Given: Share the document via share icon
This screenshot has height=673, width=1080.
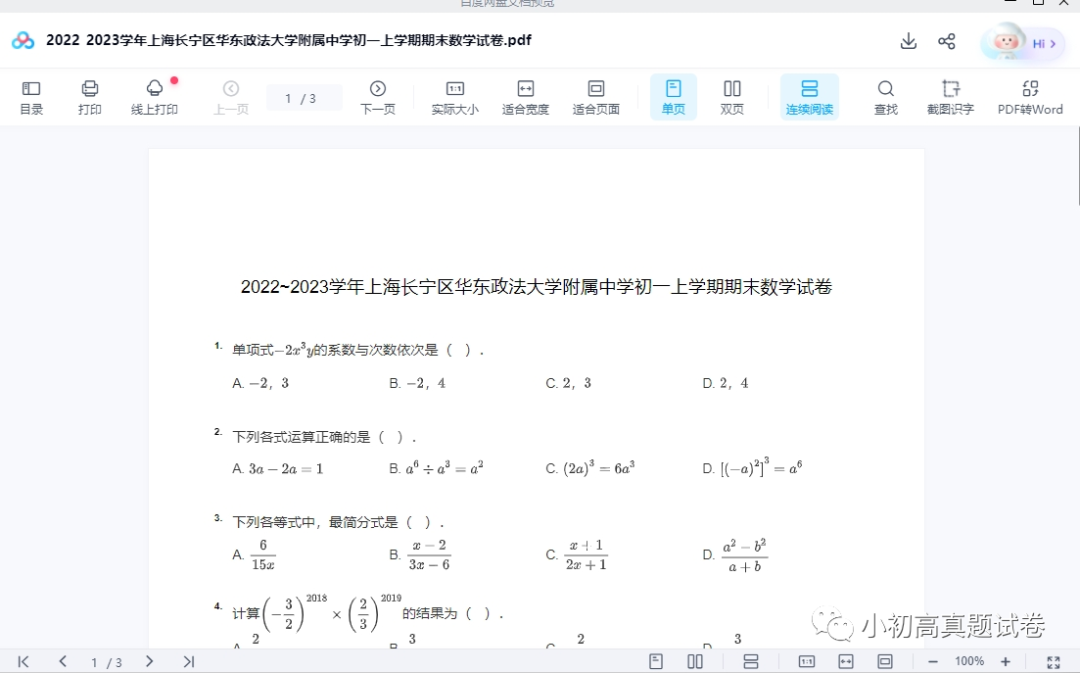Looking at the screenshot, I should pyautogui.click(x=946, y=41).
